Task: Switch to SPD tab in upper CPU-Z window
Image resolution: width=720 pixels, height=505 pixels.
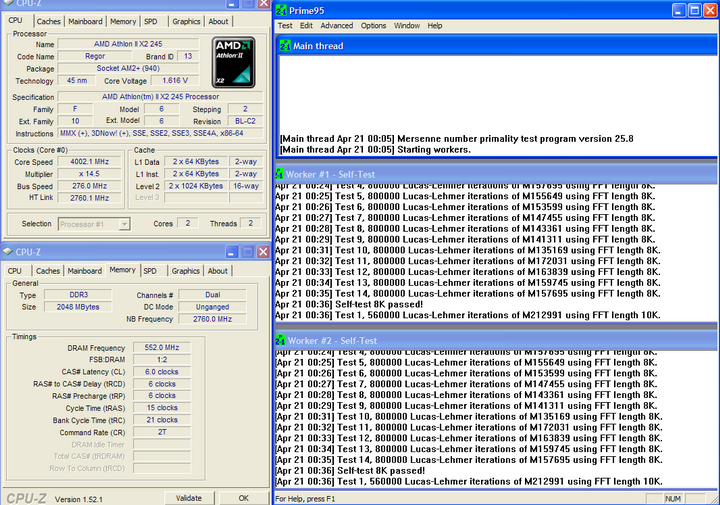Action: (x=151, y=22)
